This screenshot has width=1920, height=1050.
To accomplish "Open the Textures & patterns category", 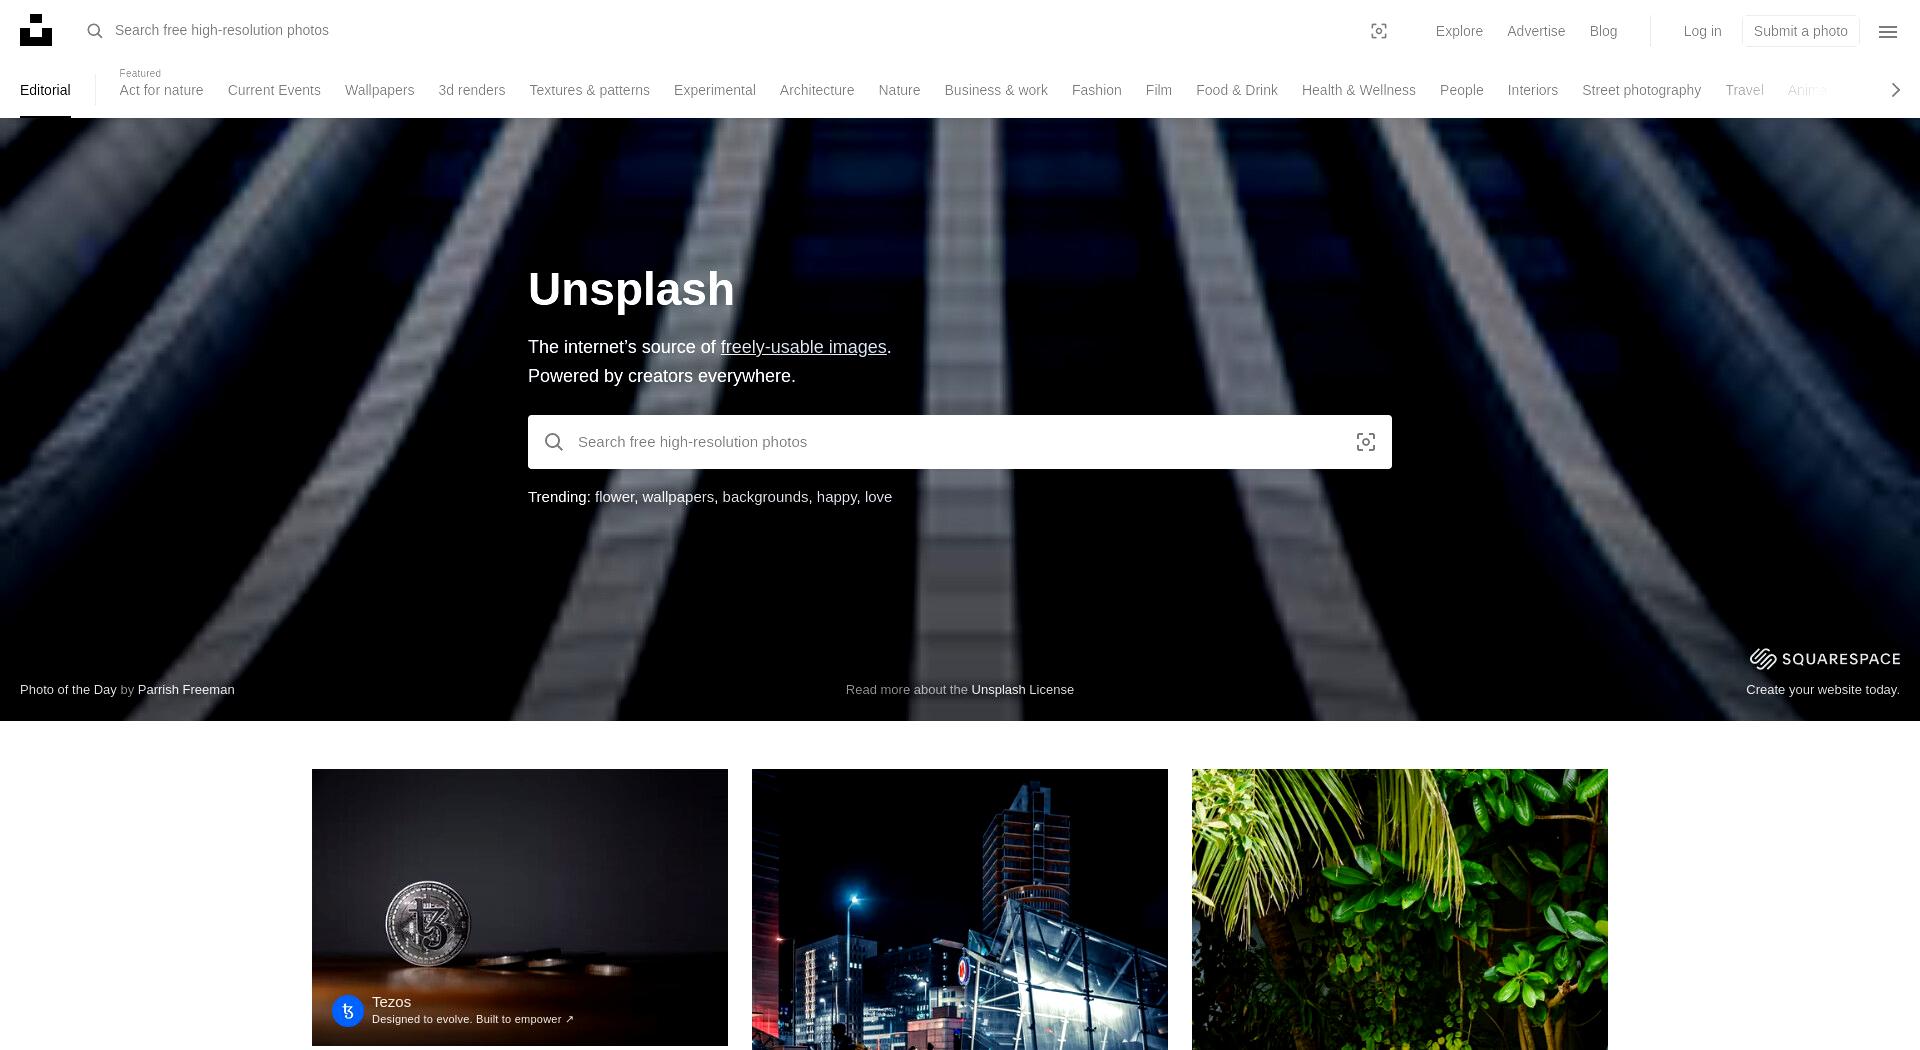I will tap(589, 90).
